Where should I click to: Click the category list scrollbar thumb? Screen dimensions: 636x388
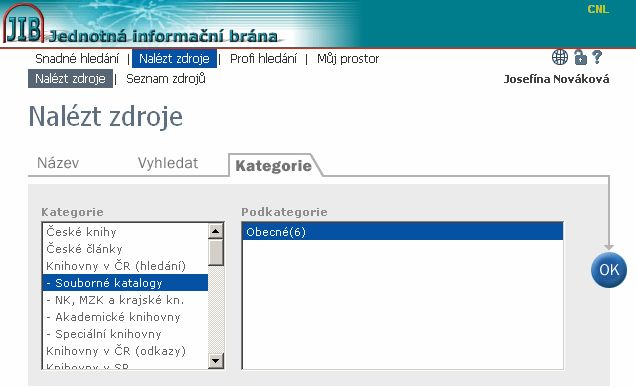[216, 253]
